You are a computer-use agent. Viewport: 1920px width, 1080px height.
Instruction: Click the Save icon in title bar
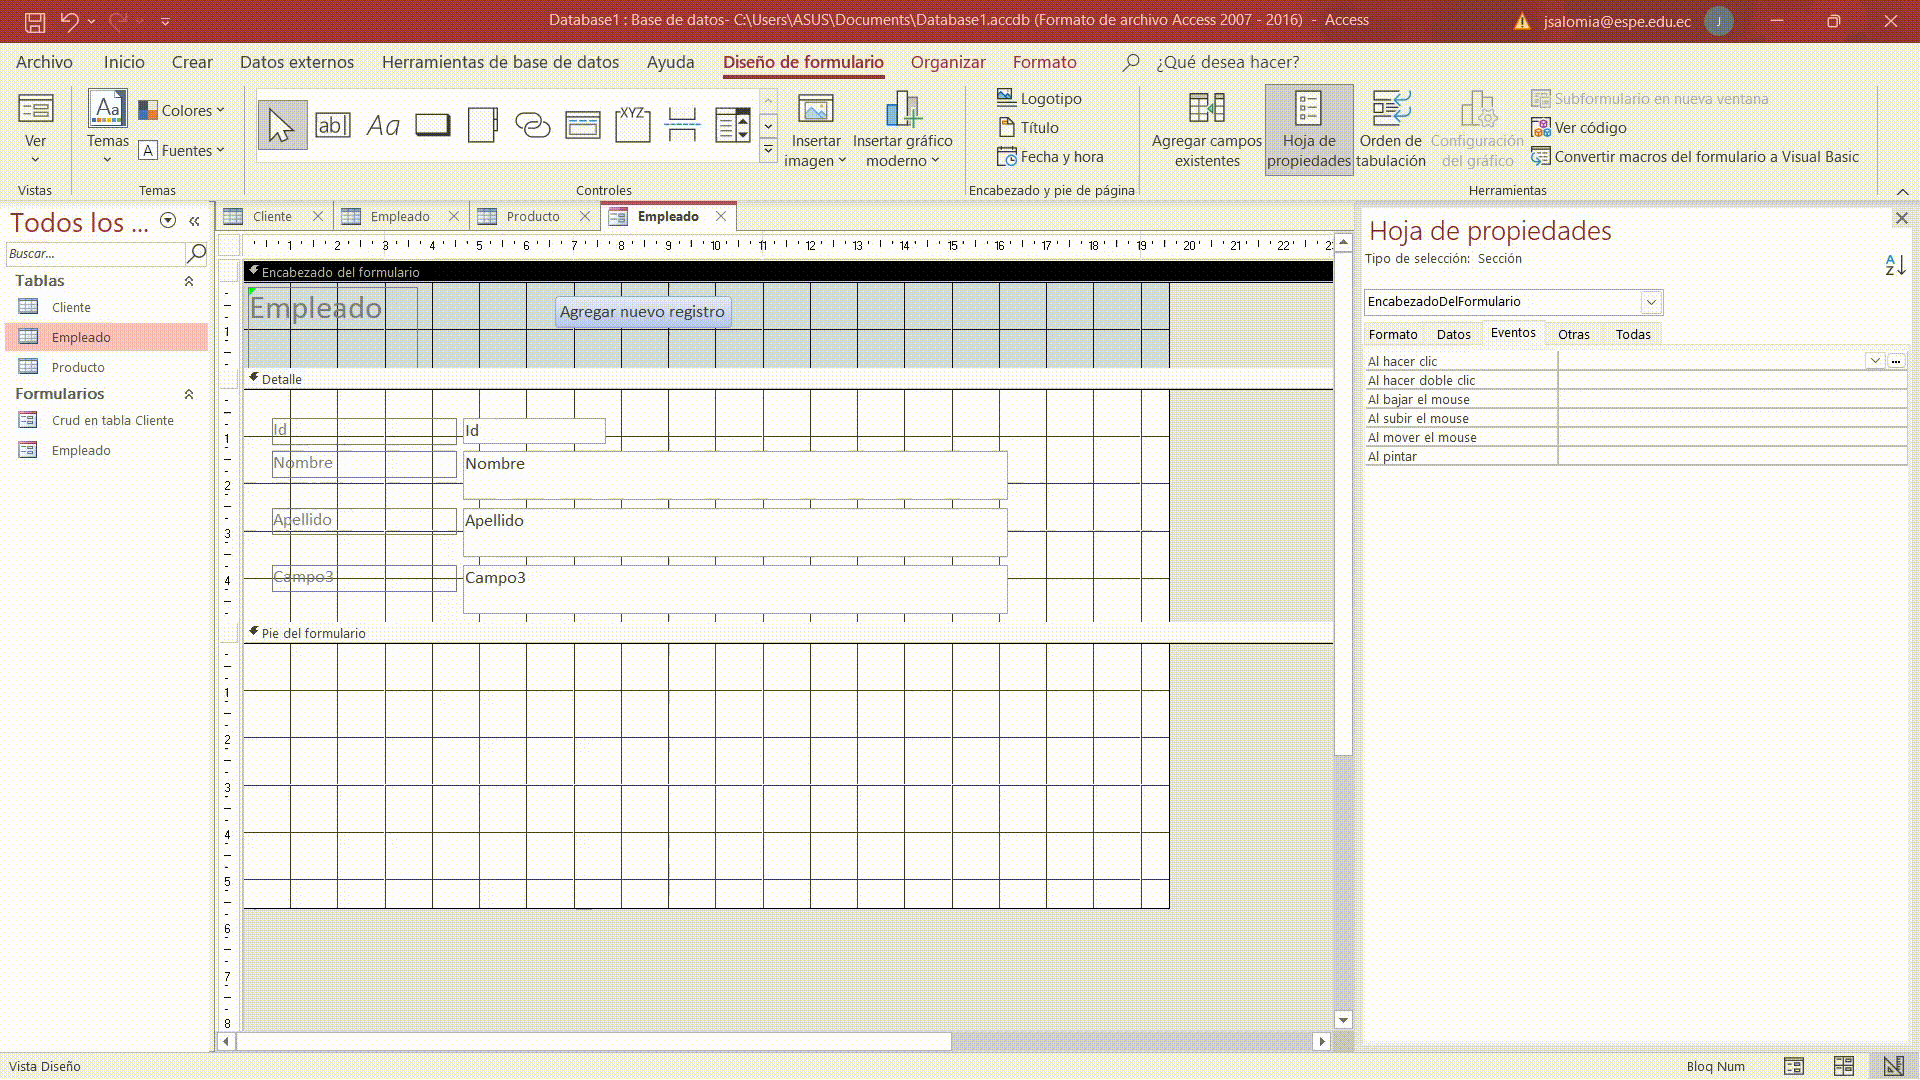[34, 20]
